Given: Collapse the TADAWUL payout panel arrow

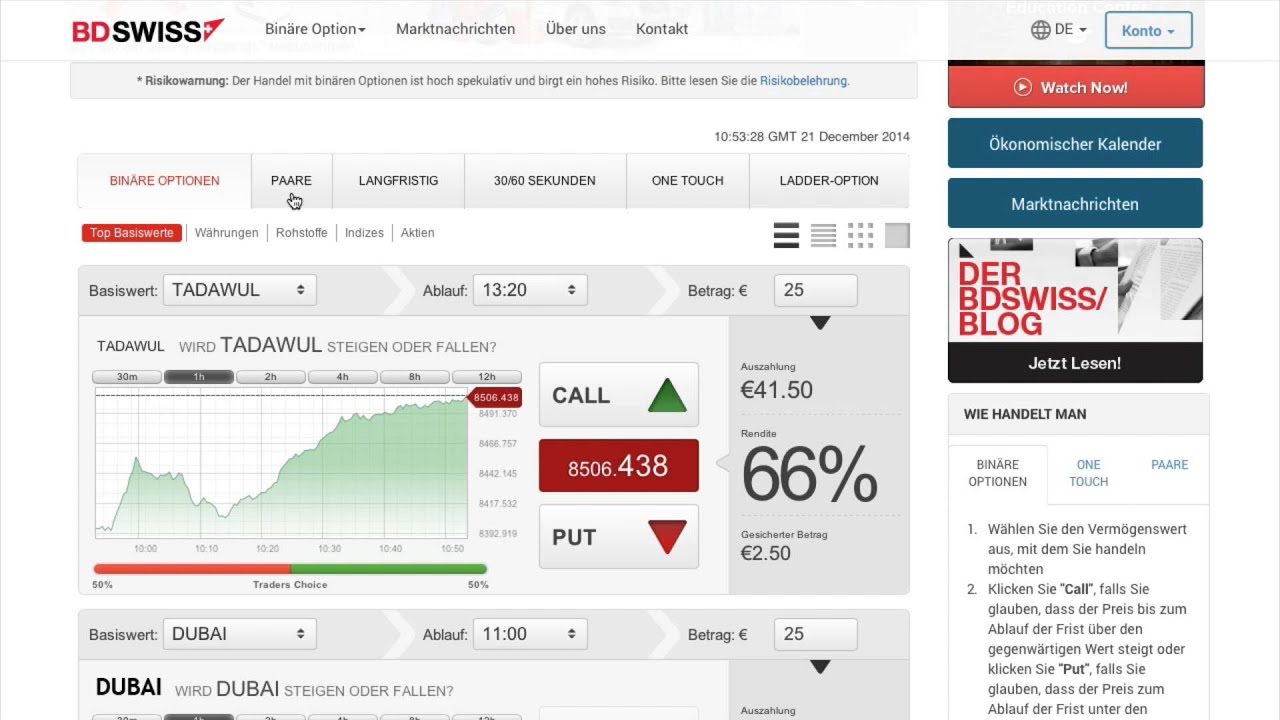Looking at the screenshot, I should point(820,323).
